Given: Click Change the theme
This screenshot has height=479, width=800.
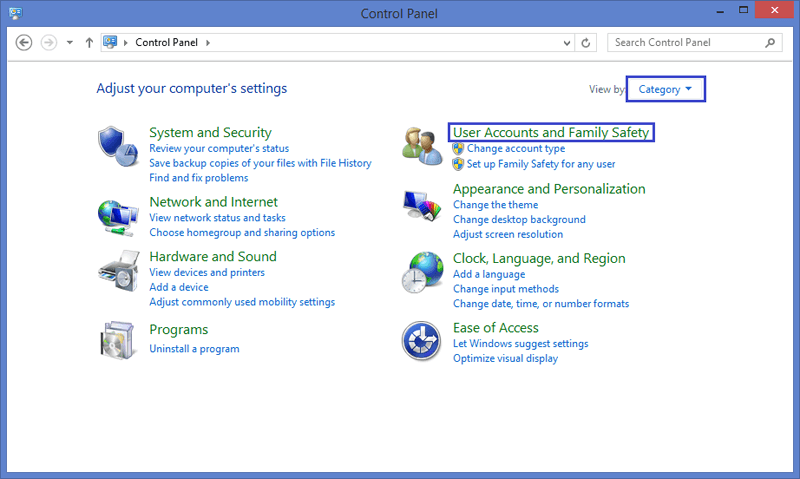Looking at the screenshot, I should pyautogui.click(x=495, y=205).
